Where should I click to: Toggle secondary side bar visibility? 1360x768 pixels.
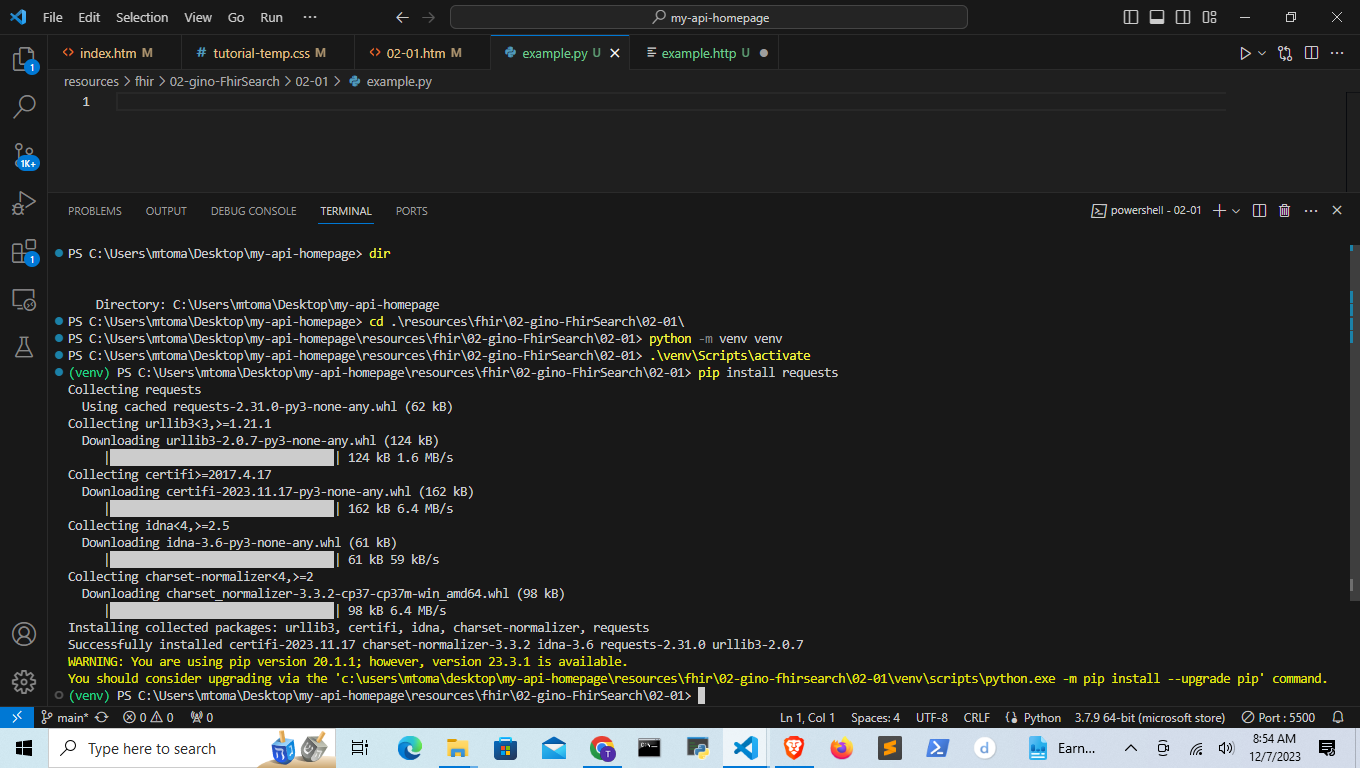coord(1183,17)
